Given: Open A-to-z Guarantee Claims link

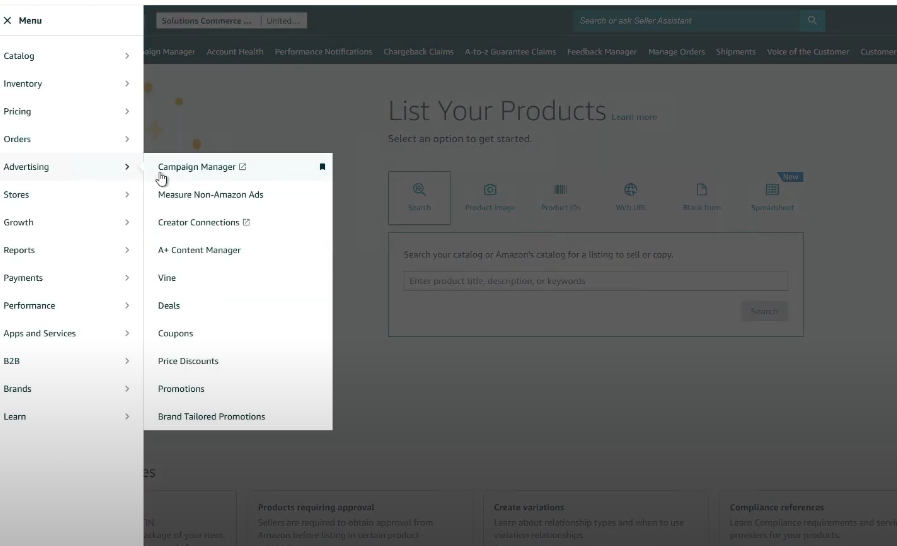Looking at the screenshot, I should coord(510,52).
